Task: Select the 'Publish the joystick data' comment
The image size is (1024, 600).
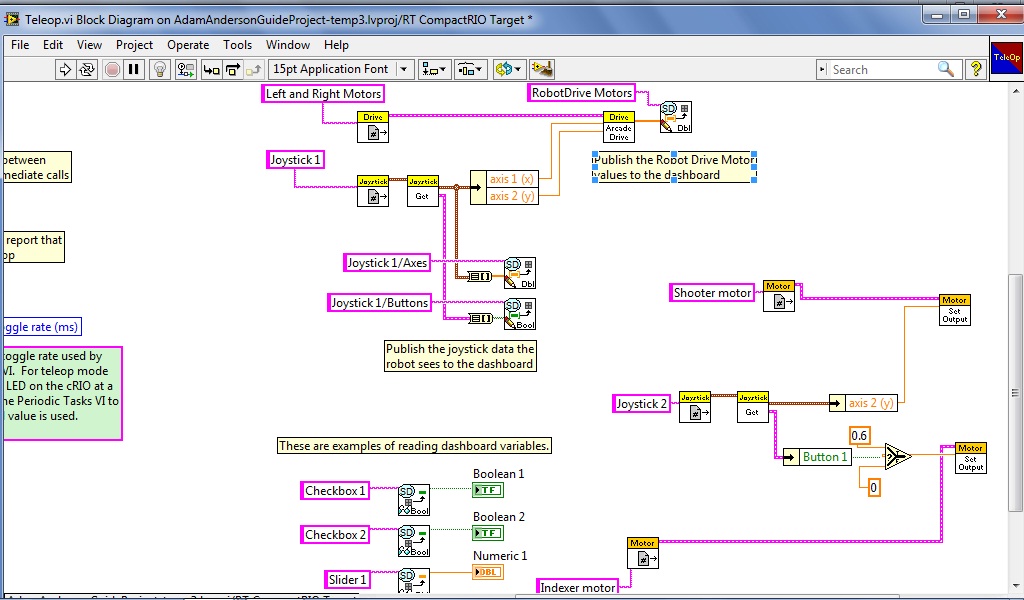Action: pos(460,356)
